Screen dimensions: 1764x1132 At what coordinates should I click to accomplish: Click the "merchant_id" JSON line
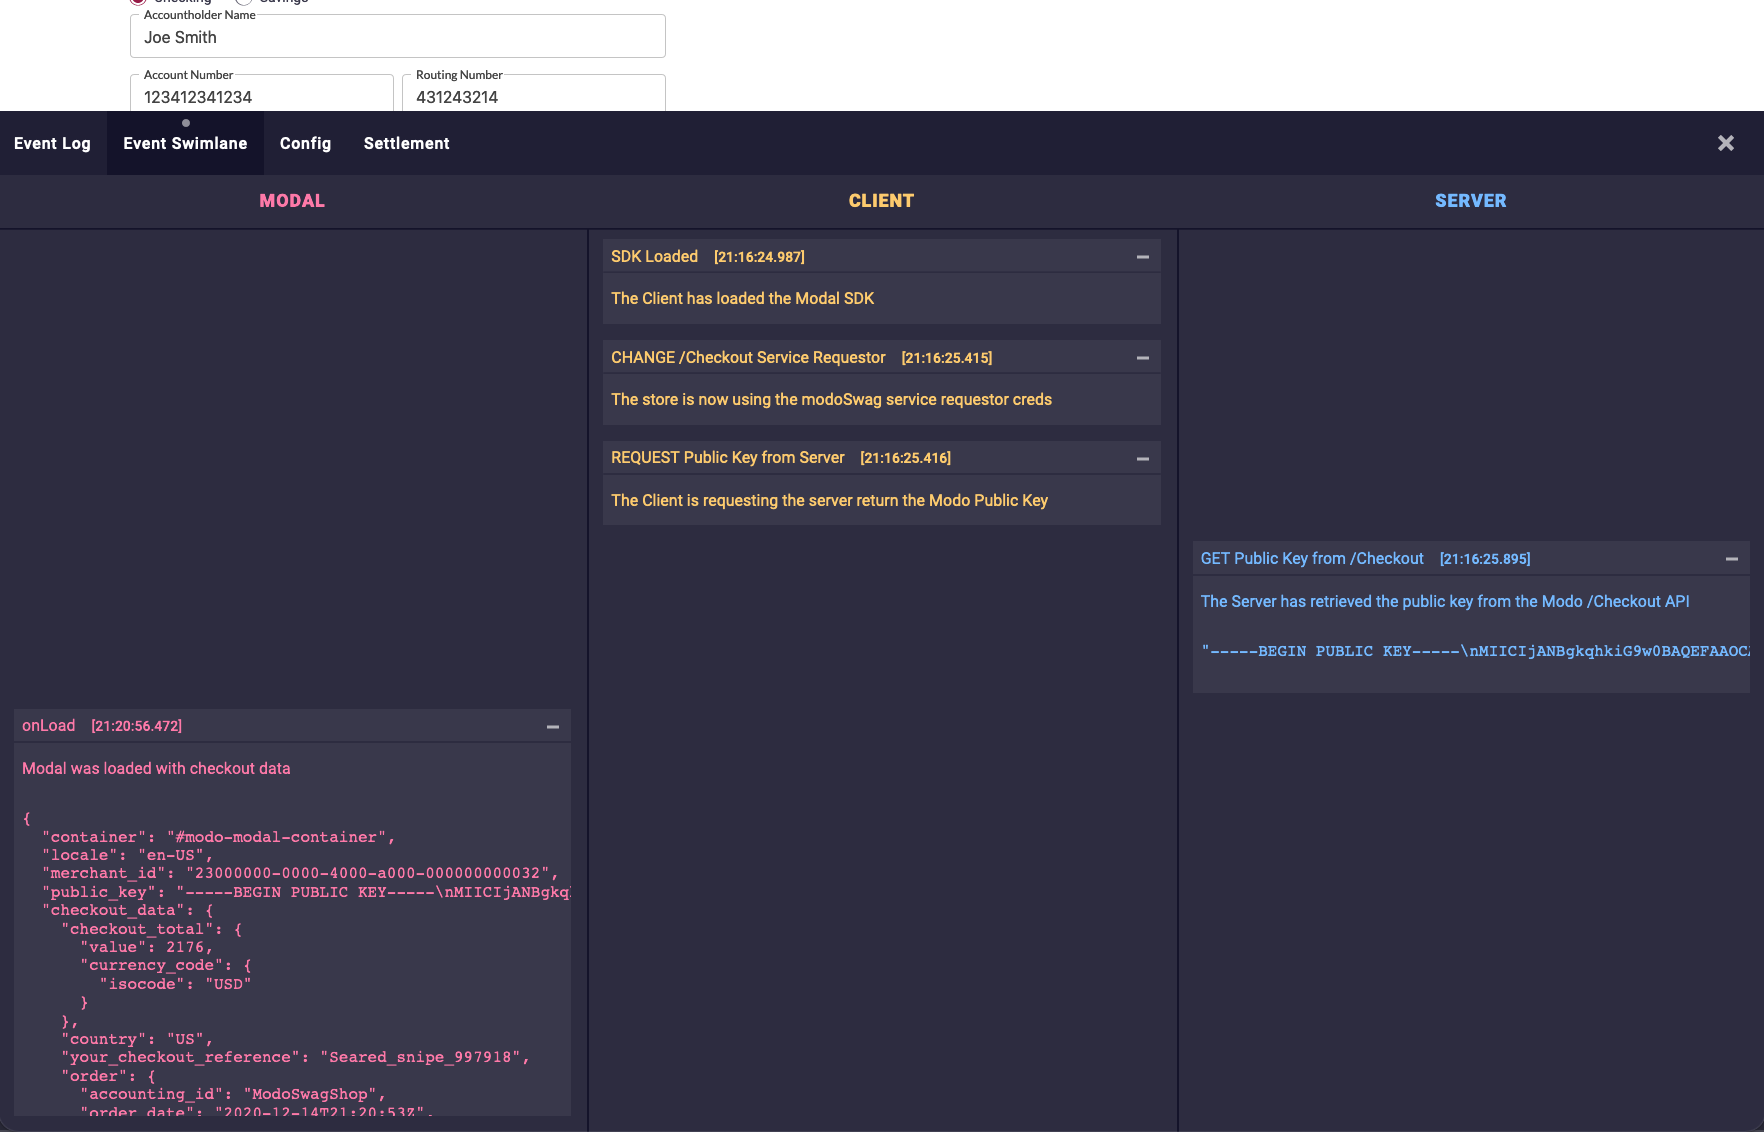(x=300, y=873)
